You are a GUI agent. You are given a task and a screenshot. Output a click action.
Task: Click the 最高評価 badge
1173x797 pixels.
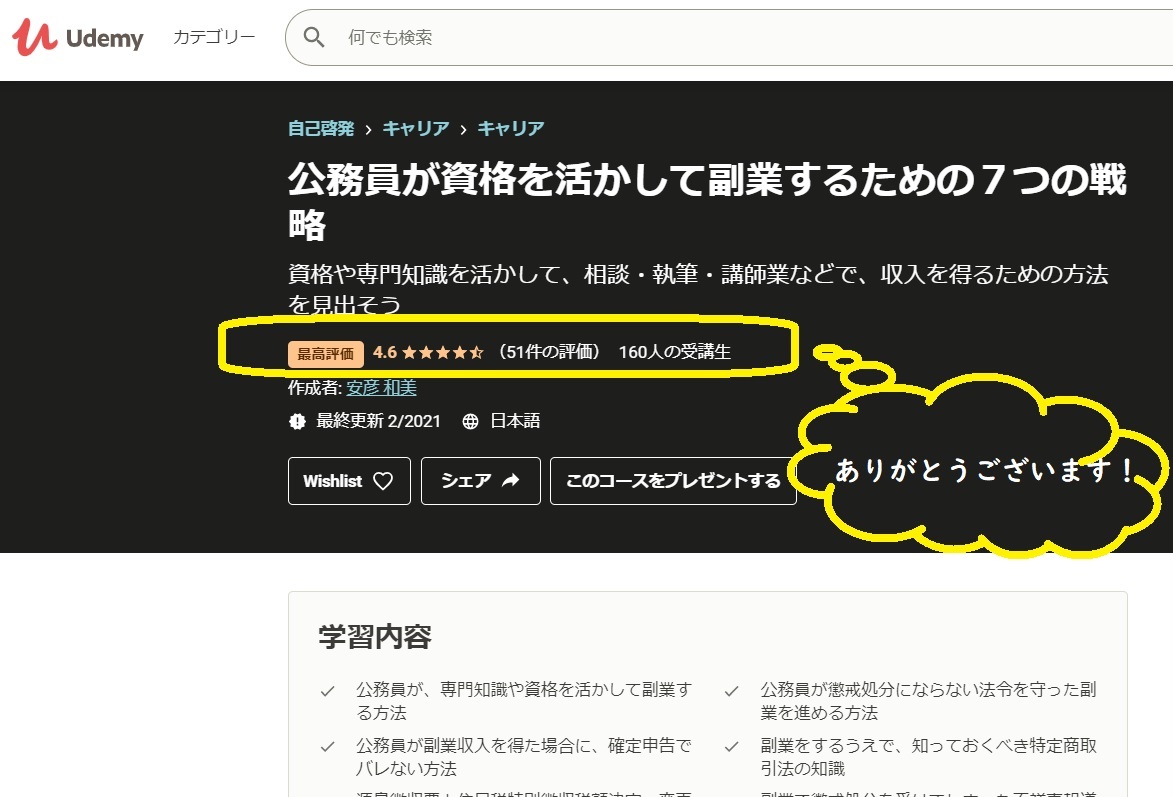(x=325, y=352)
